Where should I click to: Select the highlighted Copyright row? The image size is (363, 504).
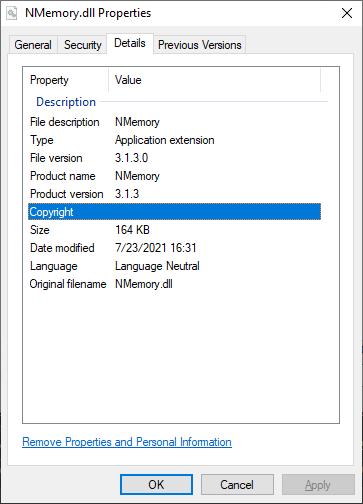(174, 212)
